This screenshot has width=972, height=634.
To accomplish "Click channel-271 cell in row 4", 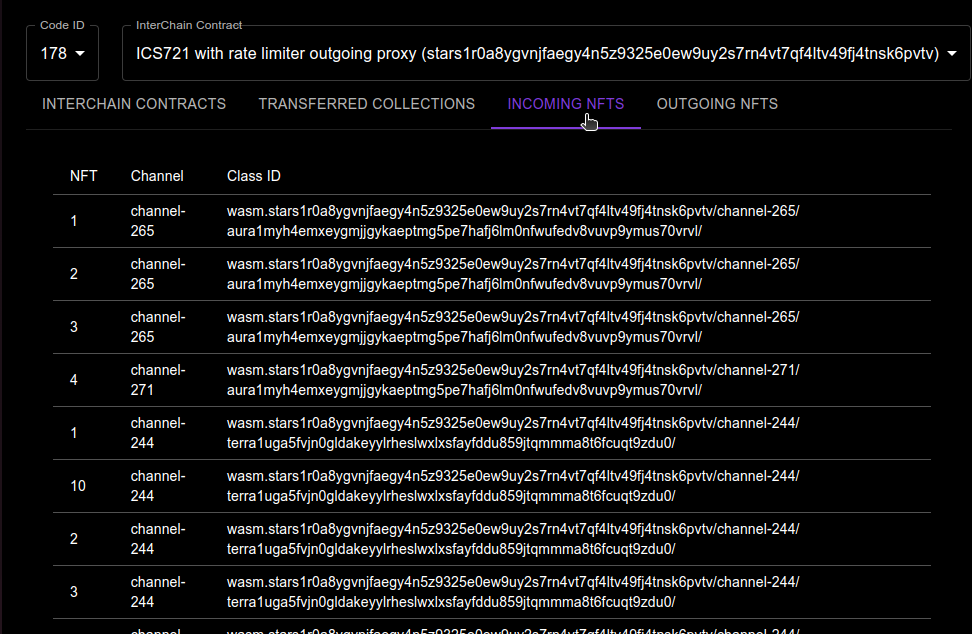I will [158, 380].
